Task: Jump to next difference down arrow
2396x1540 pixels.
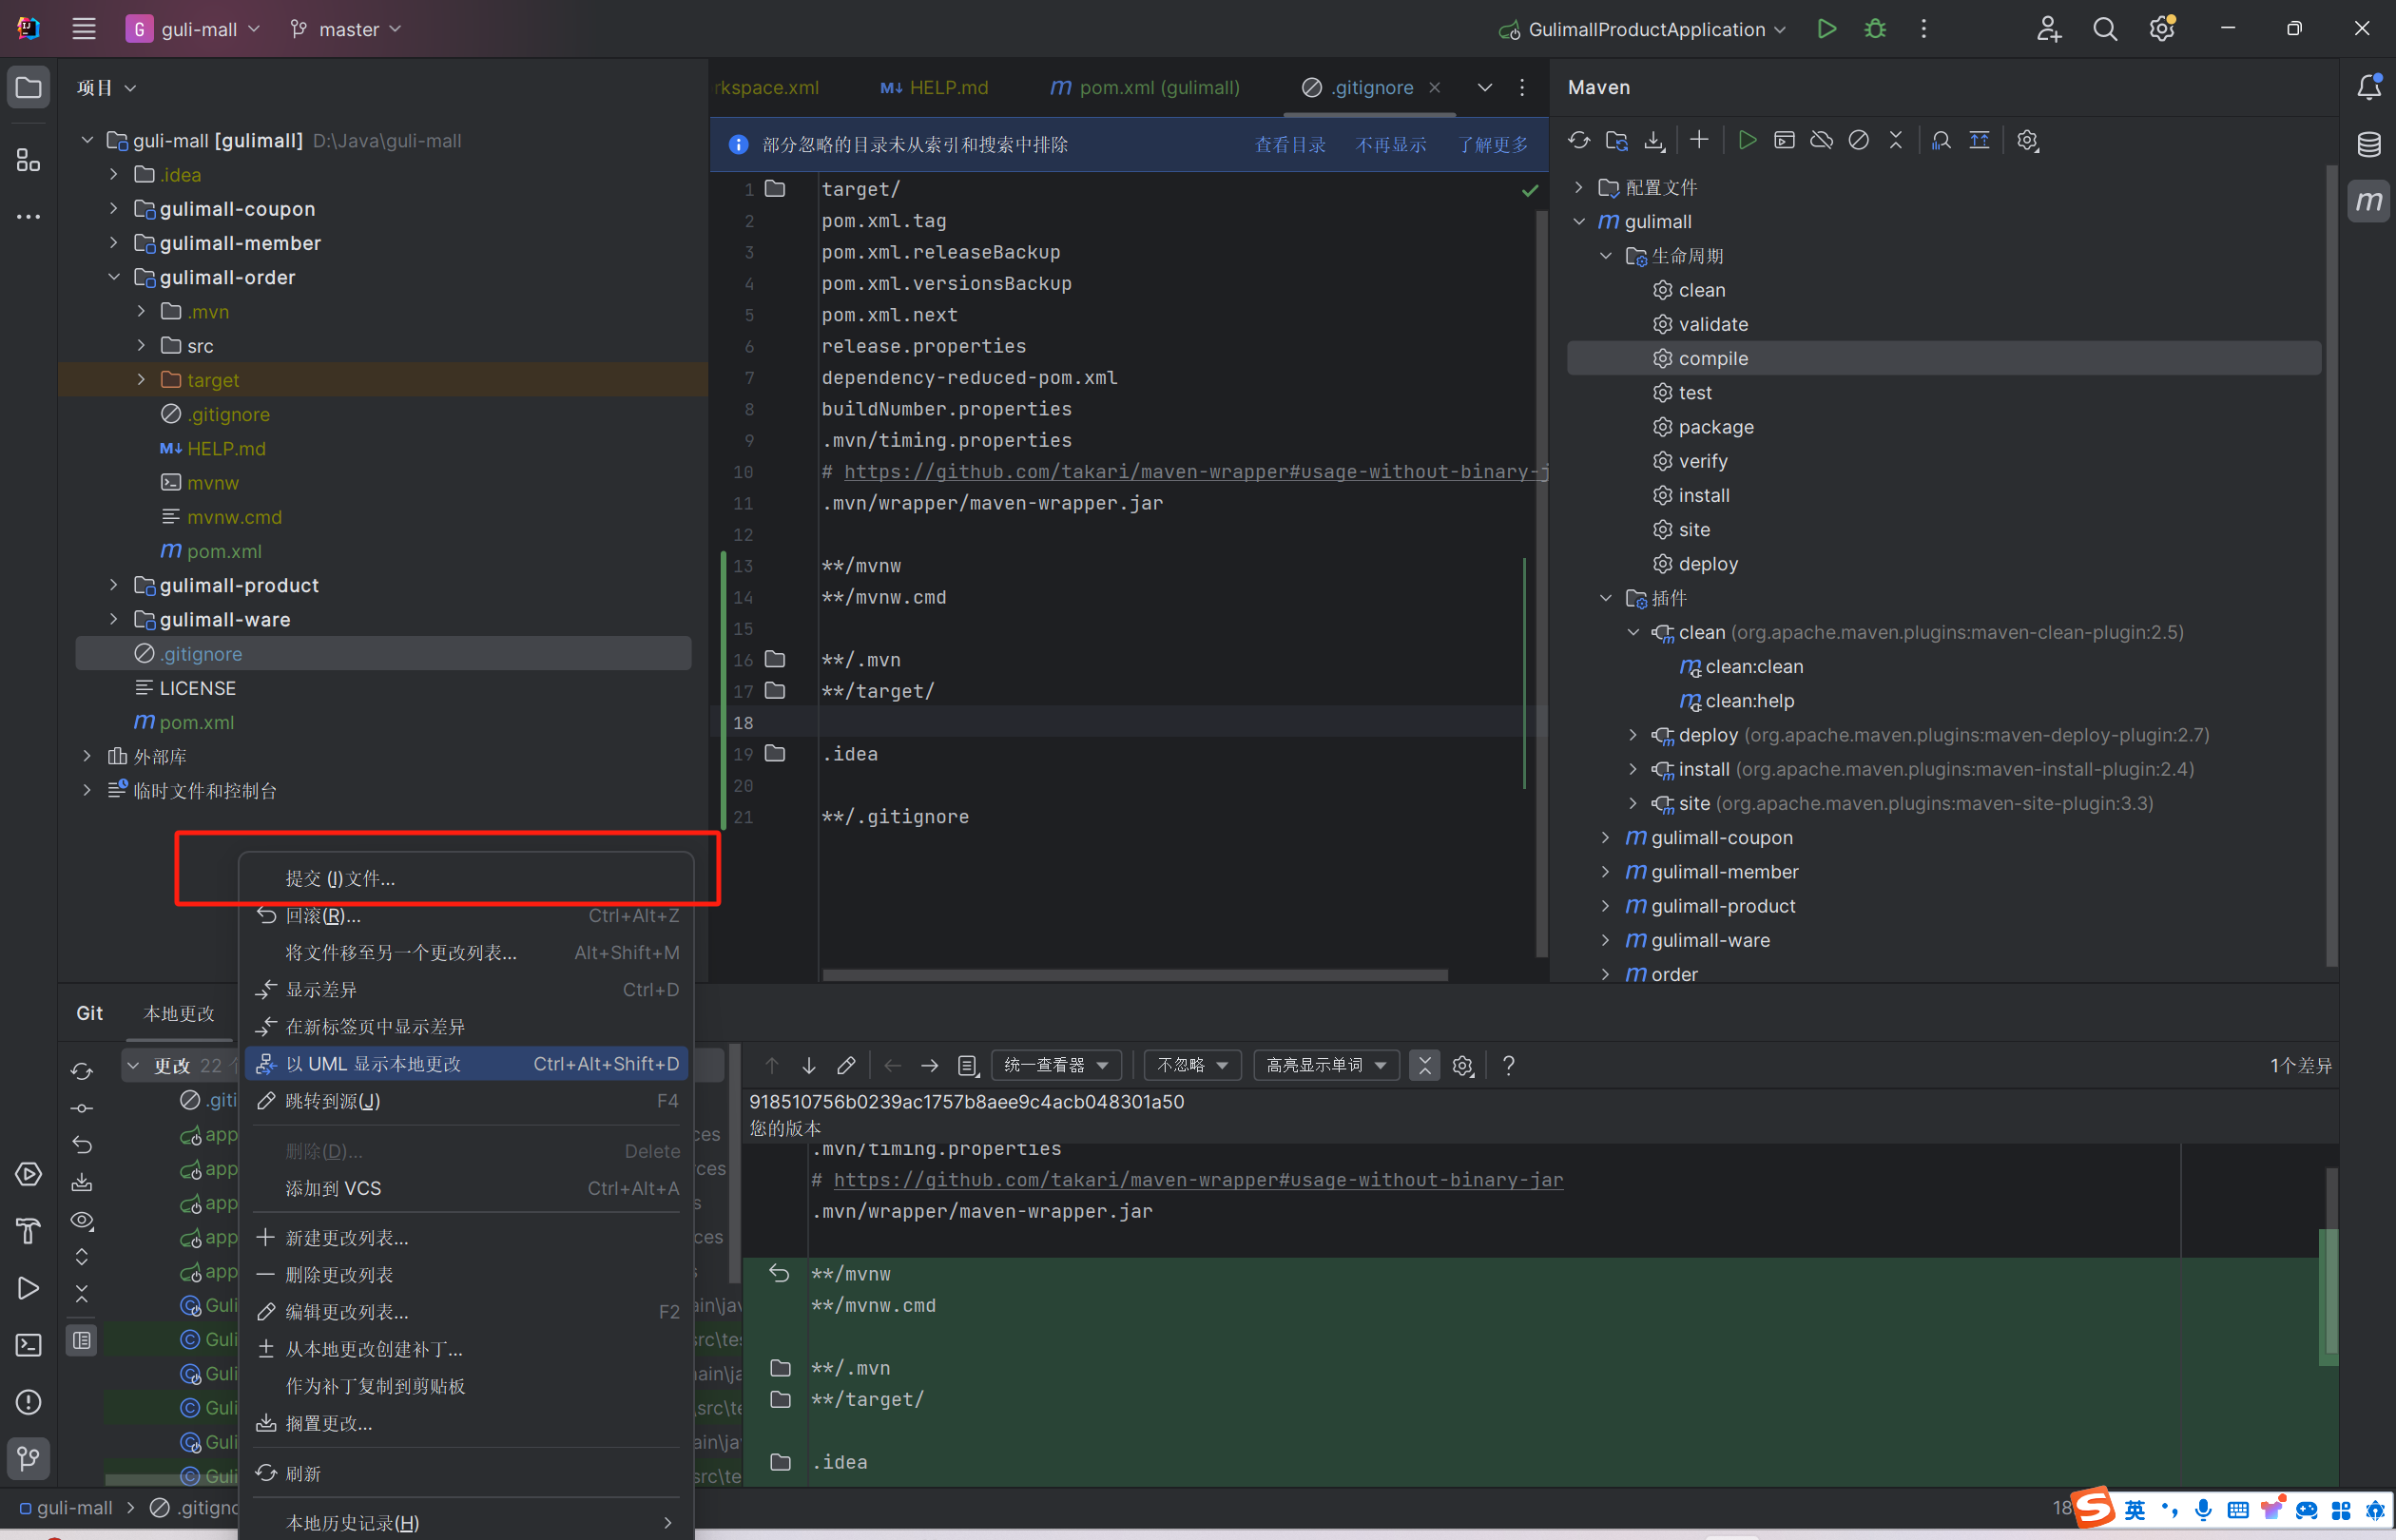Action: (x=808, y=1065)
